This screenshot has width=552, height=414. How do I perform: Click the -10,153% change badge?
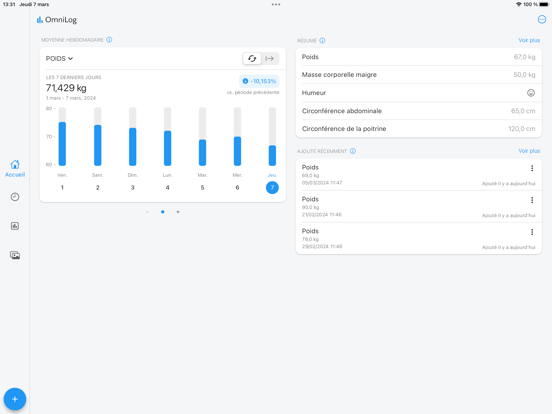[x=259, y=81]
